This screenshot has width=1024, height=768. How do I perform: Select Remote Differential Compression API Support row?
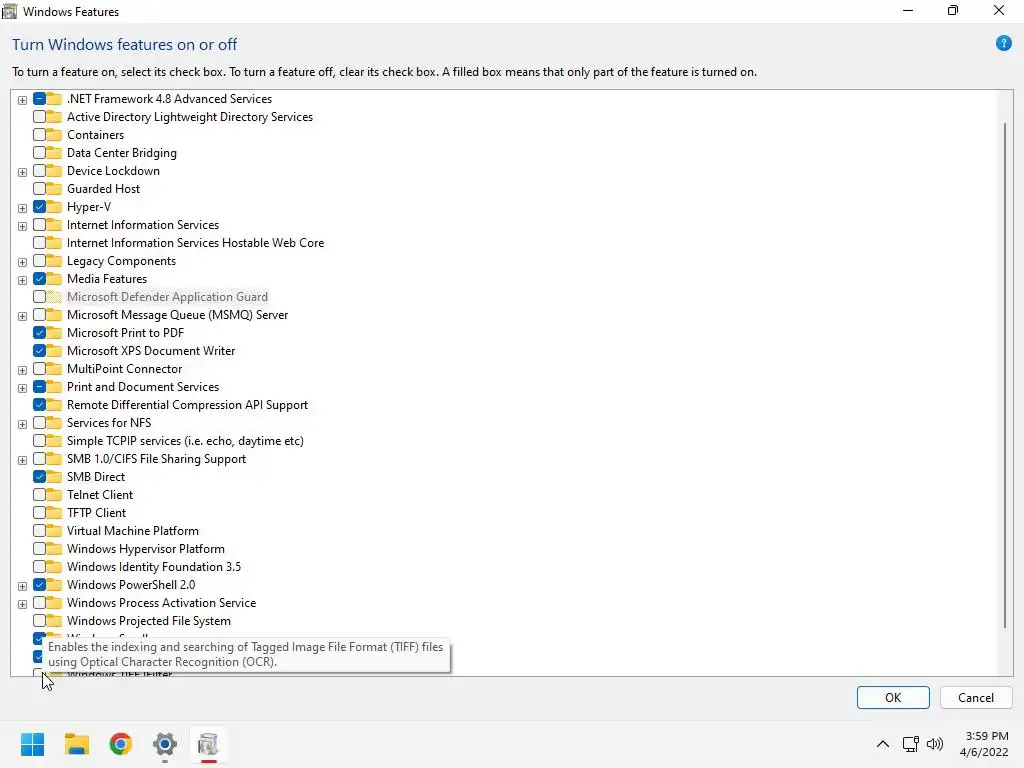tap(187, 405)
